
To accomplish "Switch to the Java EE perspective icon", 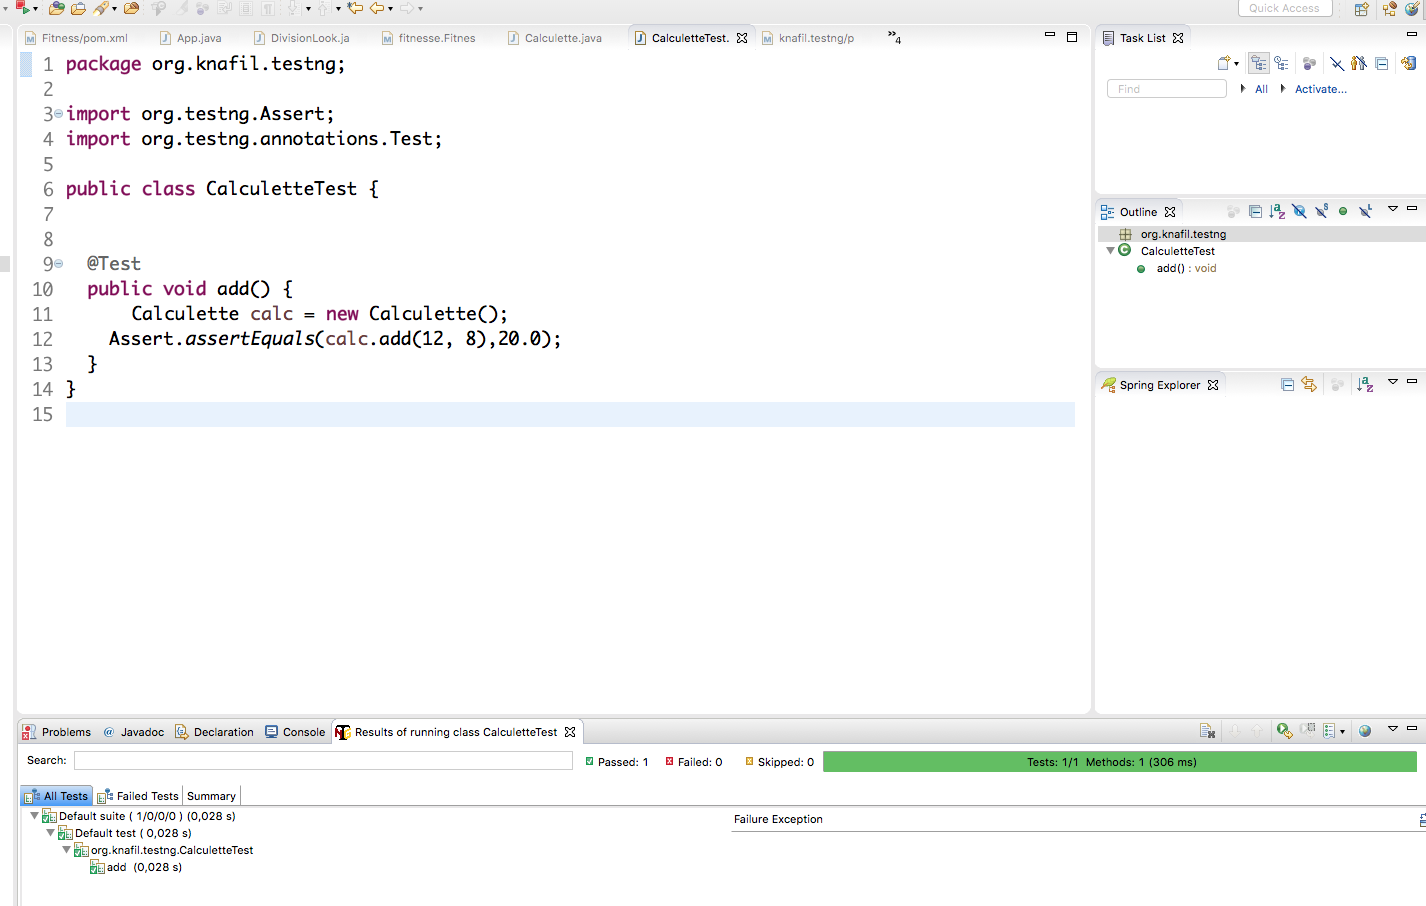I will tap(1390, 9).
